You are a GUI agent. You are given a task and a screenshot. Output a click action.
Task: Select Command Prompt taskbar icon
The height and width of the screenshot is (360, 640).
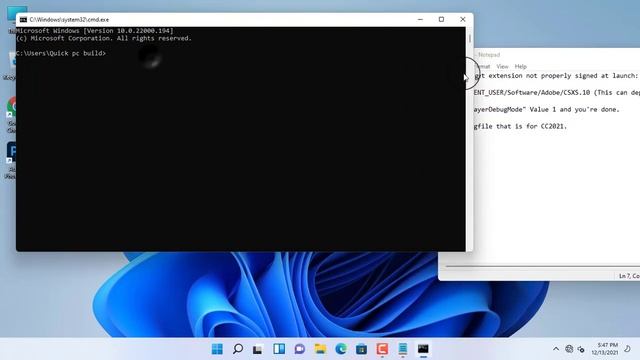click(423, 349)
